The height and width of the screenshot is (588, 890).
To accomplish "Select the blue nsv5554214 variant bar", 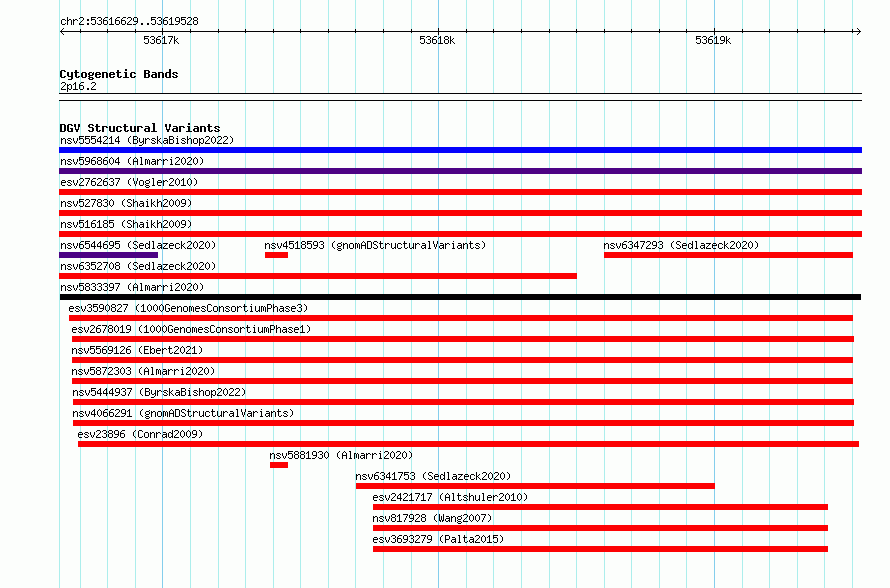I will 460,150.
